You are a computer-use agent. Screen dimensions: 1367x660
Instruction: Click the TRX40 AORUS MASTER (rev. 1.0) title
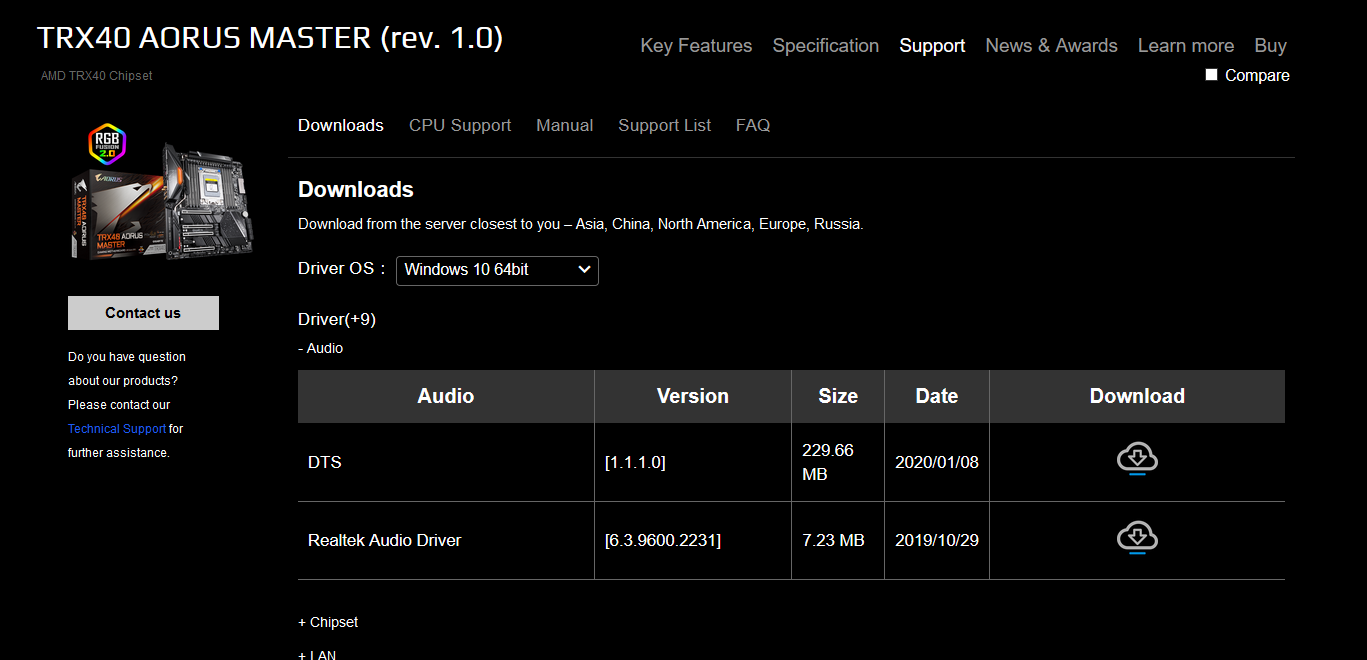click(270, 38)
